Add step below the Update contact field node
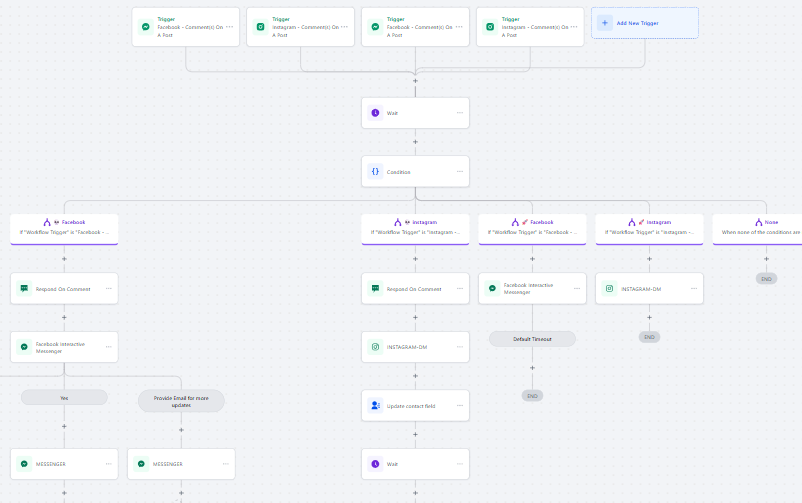 (415, 434)
